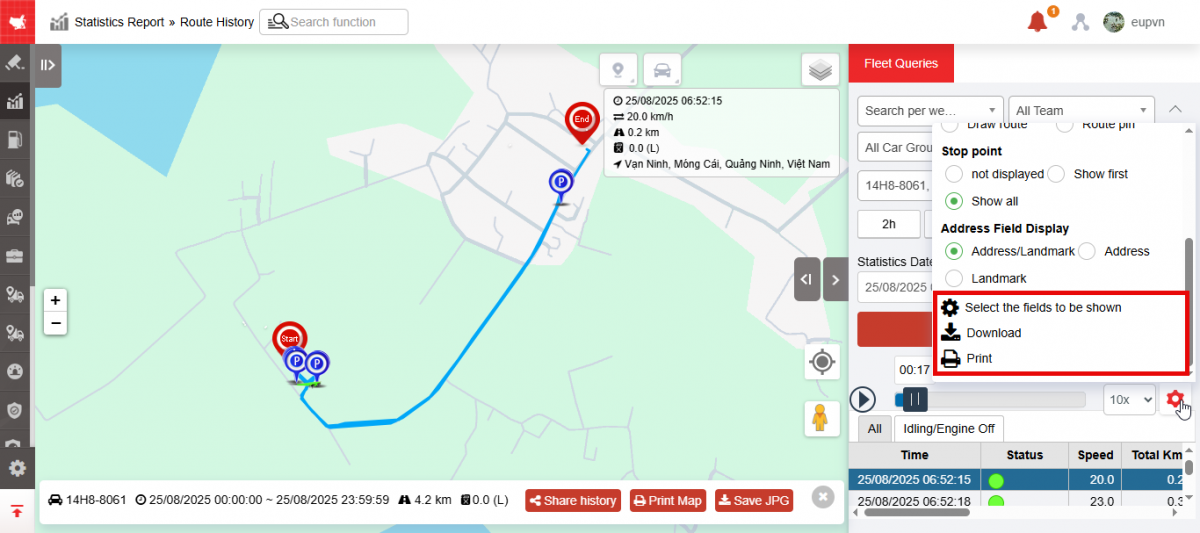The height and width of the screenshot is (533, 1200).
Task: Click the car icon above the map
Action: [x=662, y=70]
